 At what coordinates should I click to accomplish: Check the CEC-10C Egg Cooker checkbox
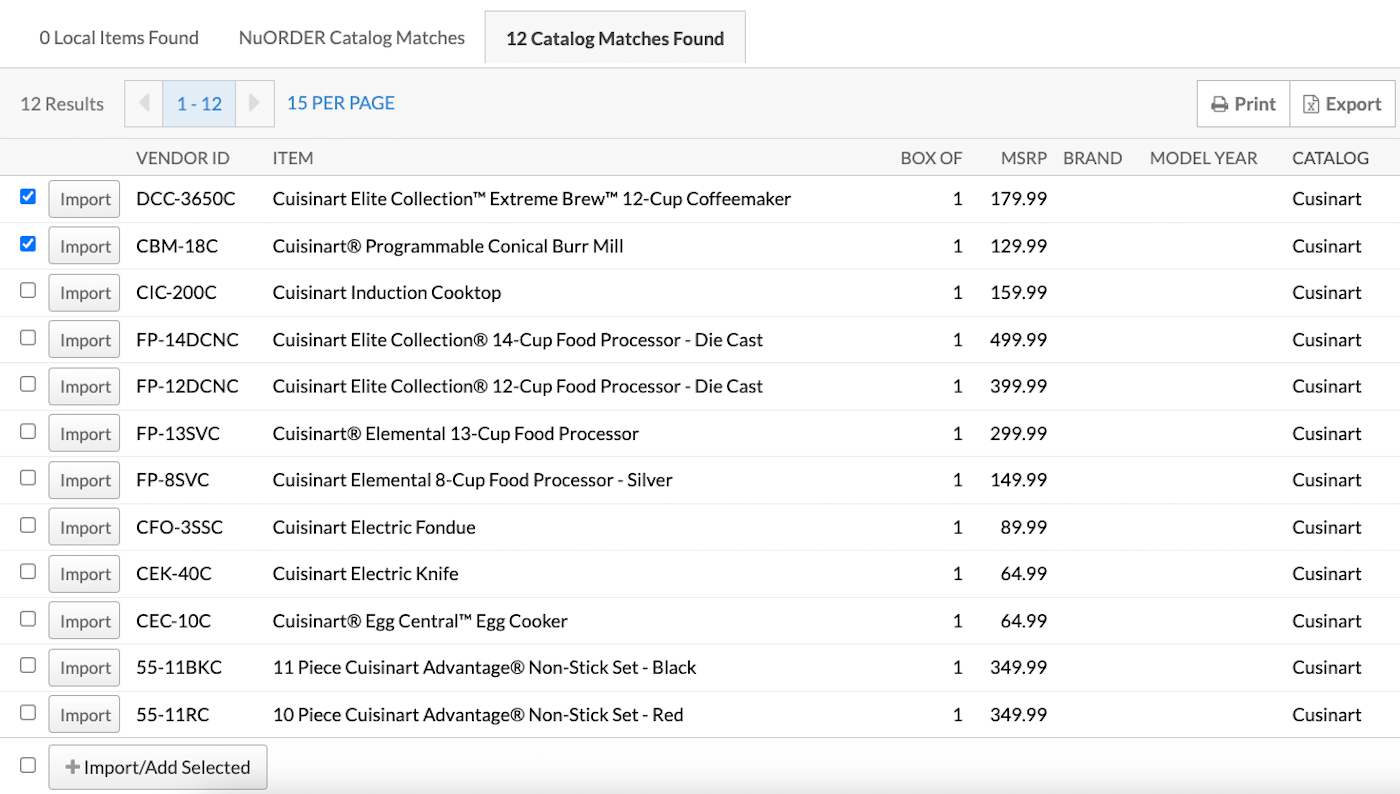click(x=27, y=618)
